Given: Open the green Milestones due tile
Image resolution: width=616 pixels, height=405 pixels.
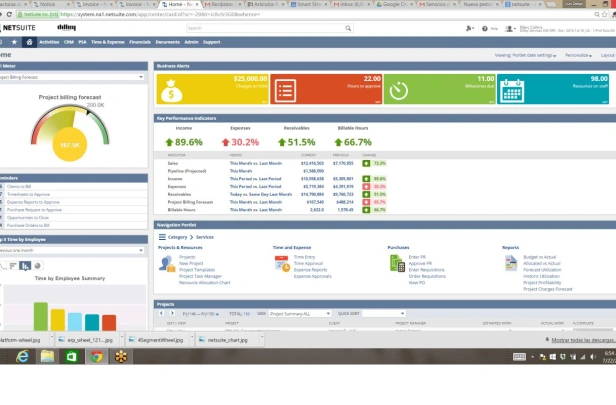Looking at the screenshot, I should coord(439,89).
